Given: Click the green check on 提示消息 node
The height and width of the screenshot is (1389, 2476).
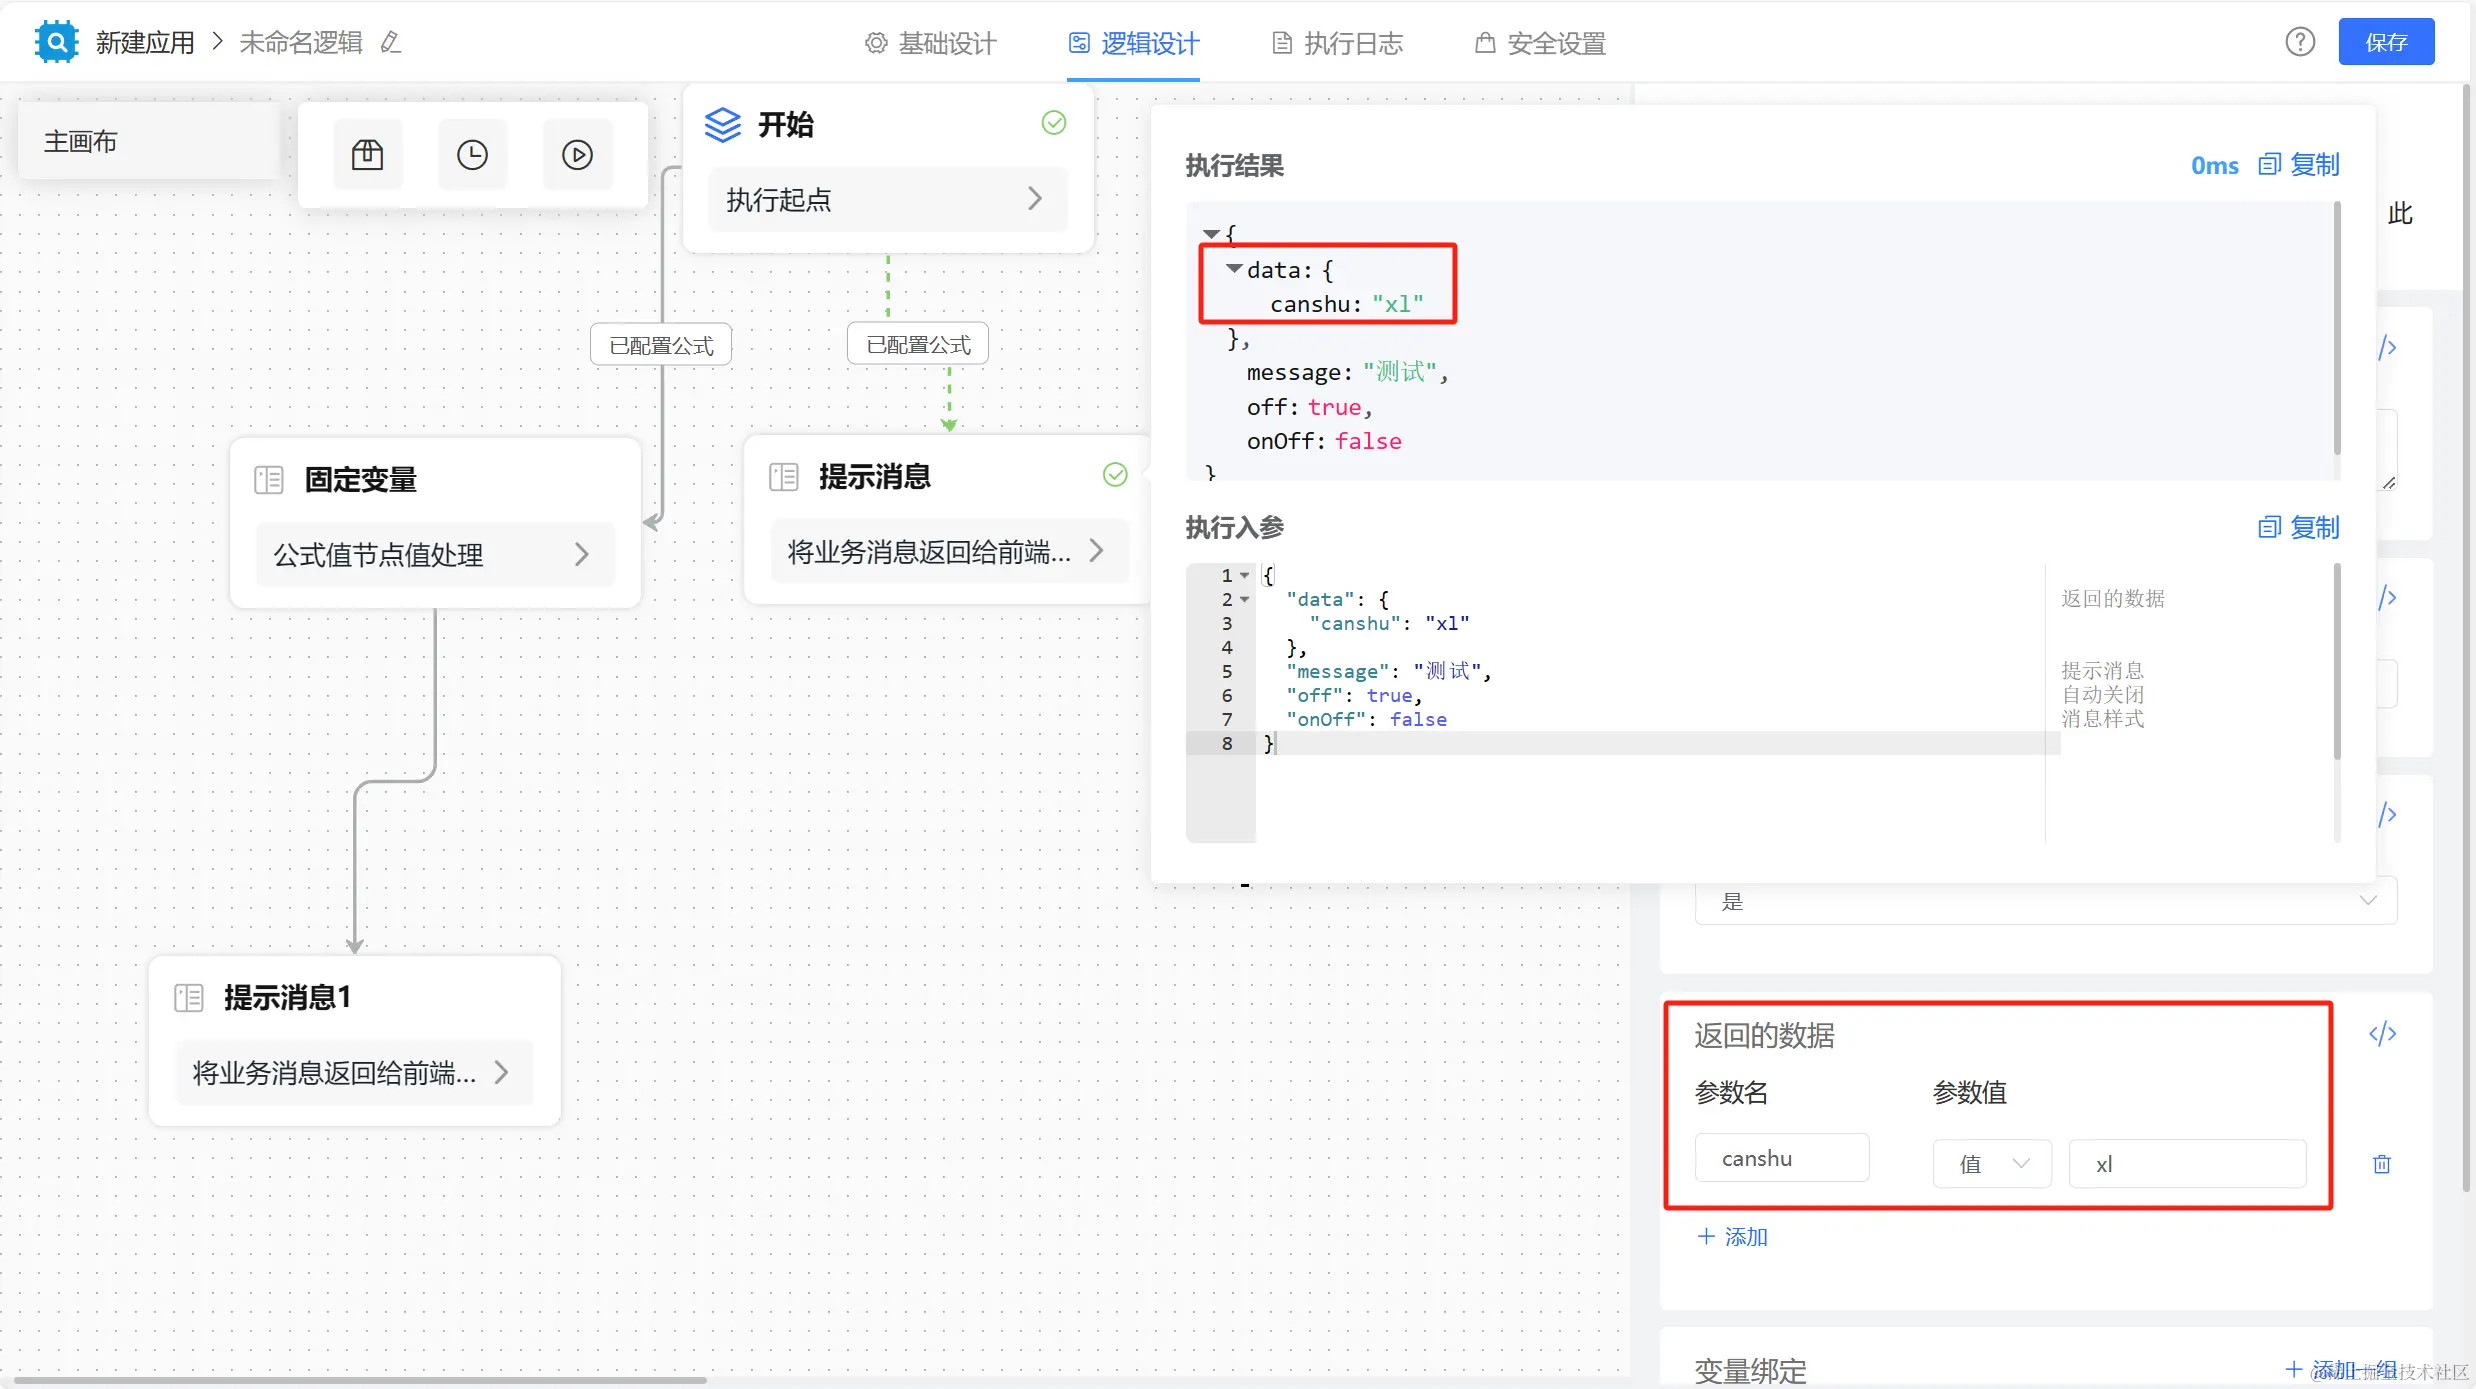Looking at the screenshot, I should (x=1115, y=475).
